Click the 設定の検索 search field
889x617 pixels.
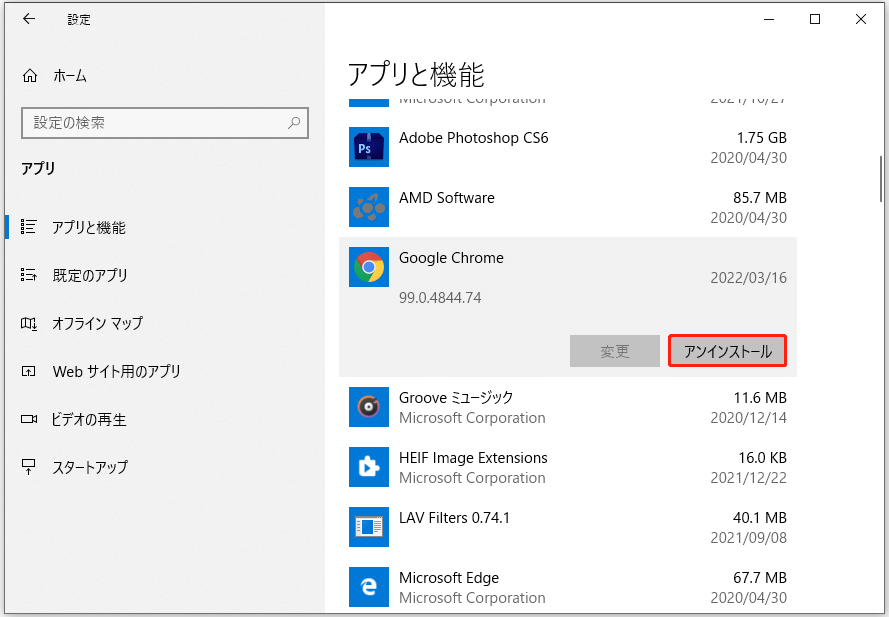tap(165, 122)
